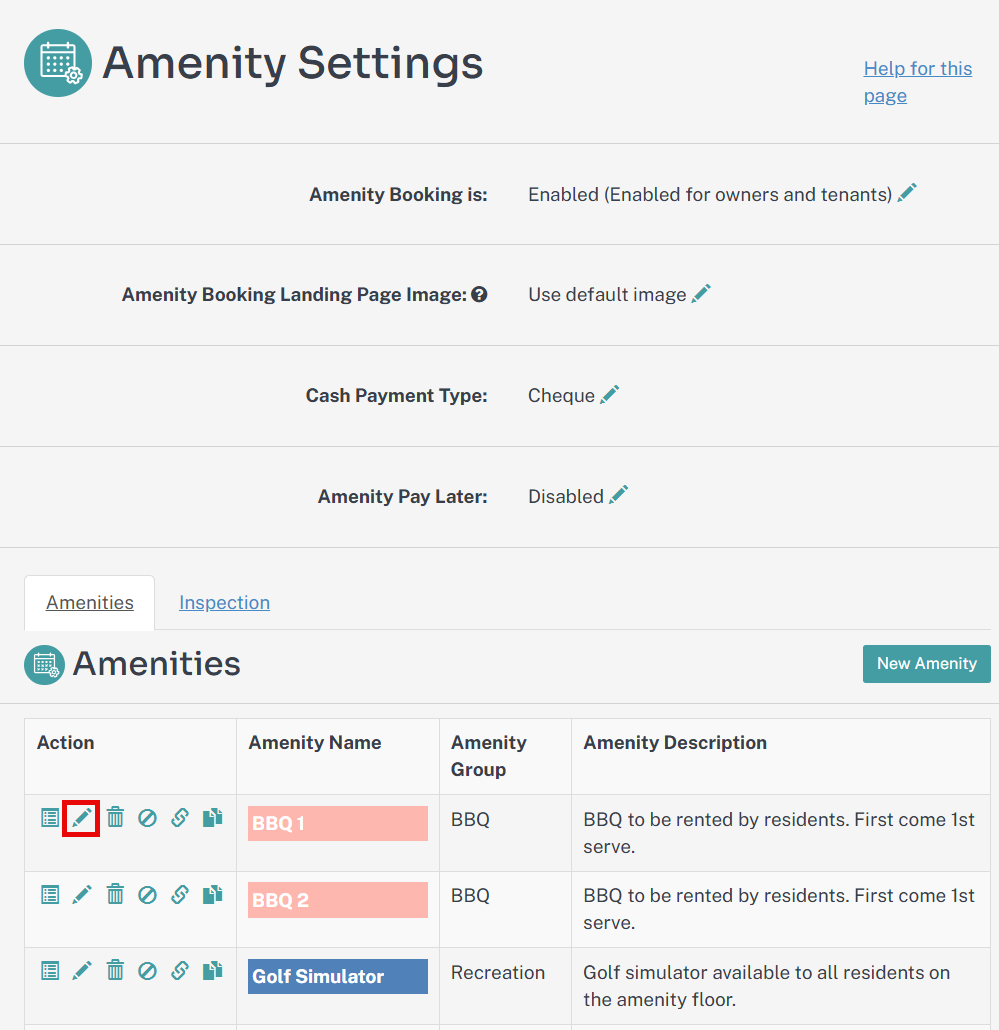
Task: Click the New Amenity button
Action: tap(927, 663)
